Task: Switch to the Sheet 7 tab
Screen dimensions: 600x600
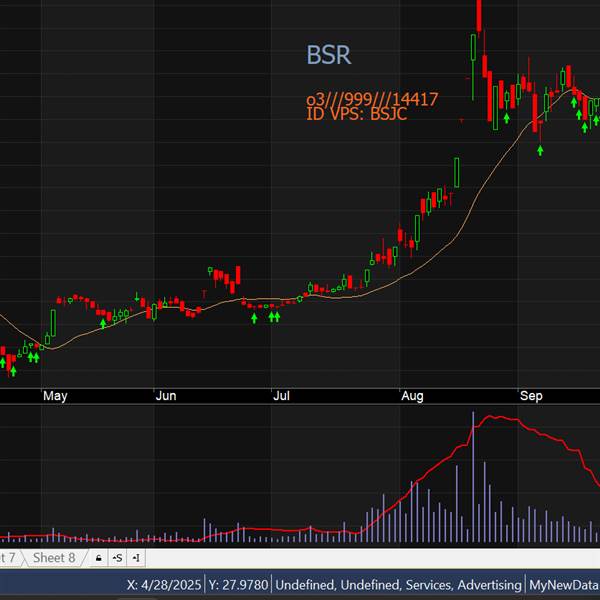Action: pyautogui.click(x=8, y=558)
